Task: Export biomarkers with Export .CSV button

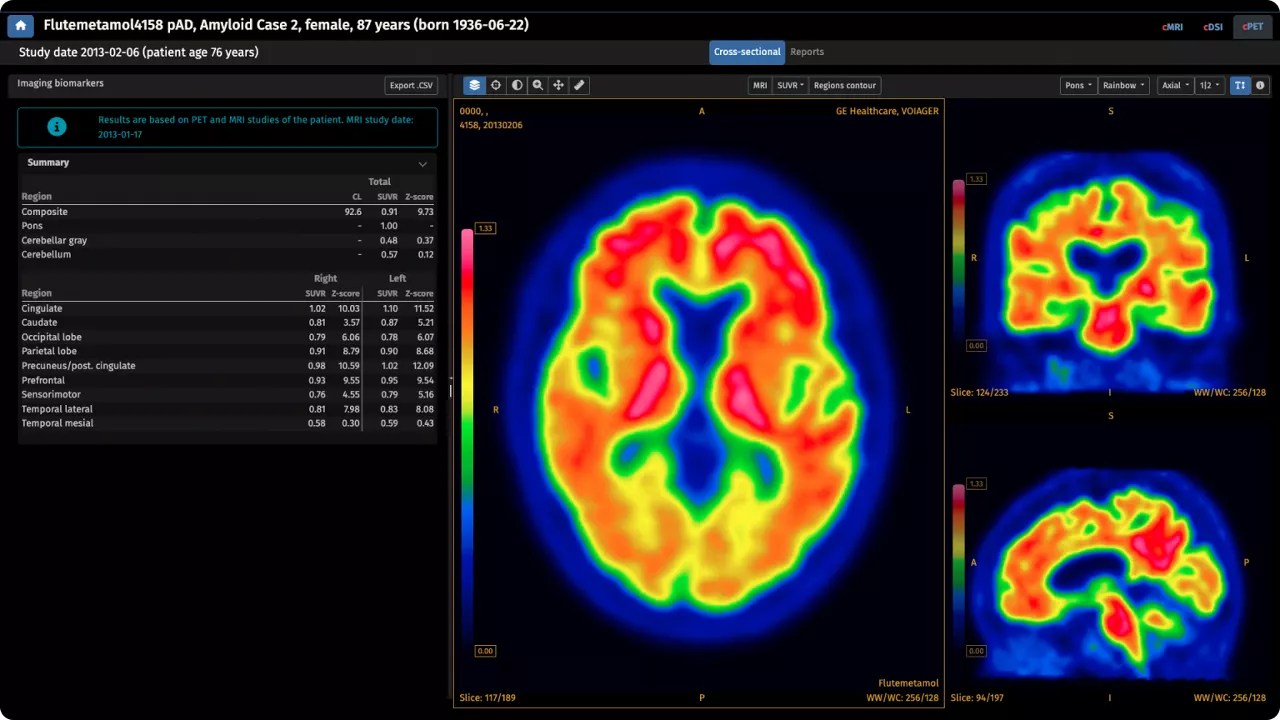Action: point(411,85)
